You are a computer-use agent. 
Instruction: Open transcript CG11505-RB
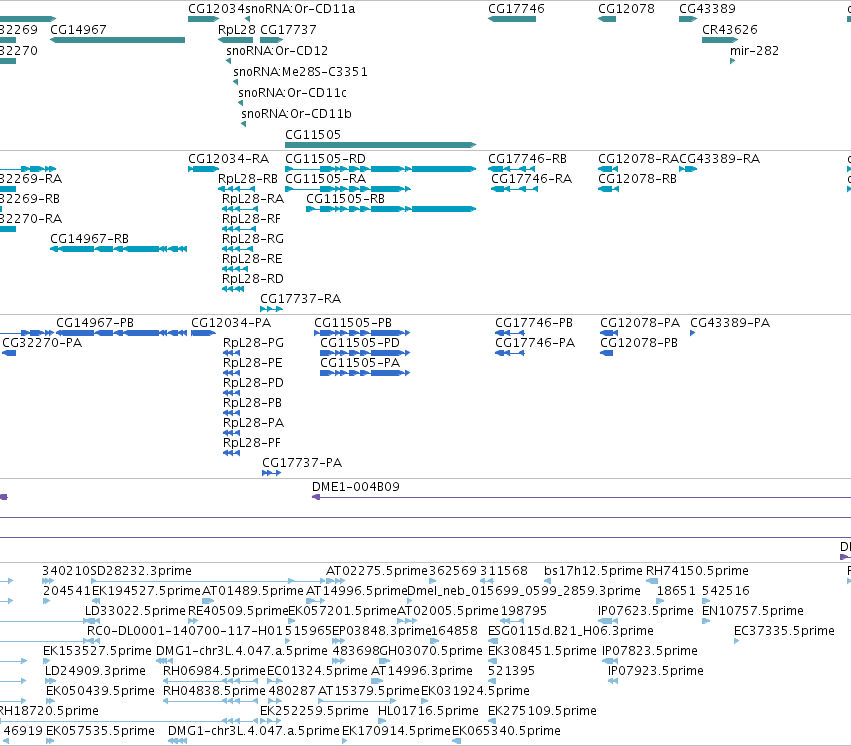pyautogui.click(x=346, y=199)
